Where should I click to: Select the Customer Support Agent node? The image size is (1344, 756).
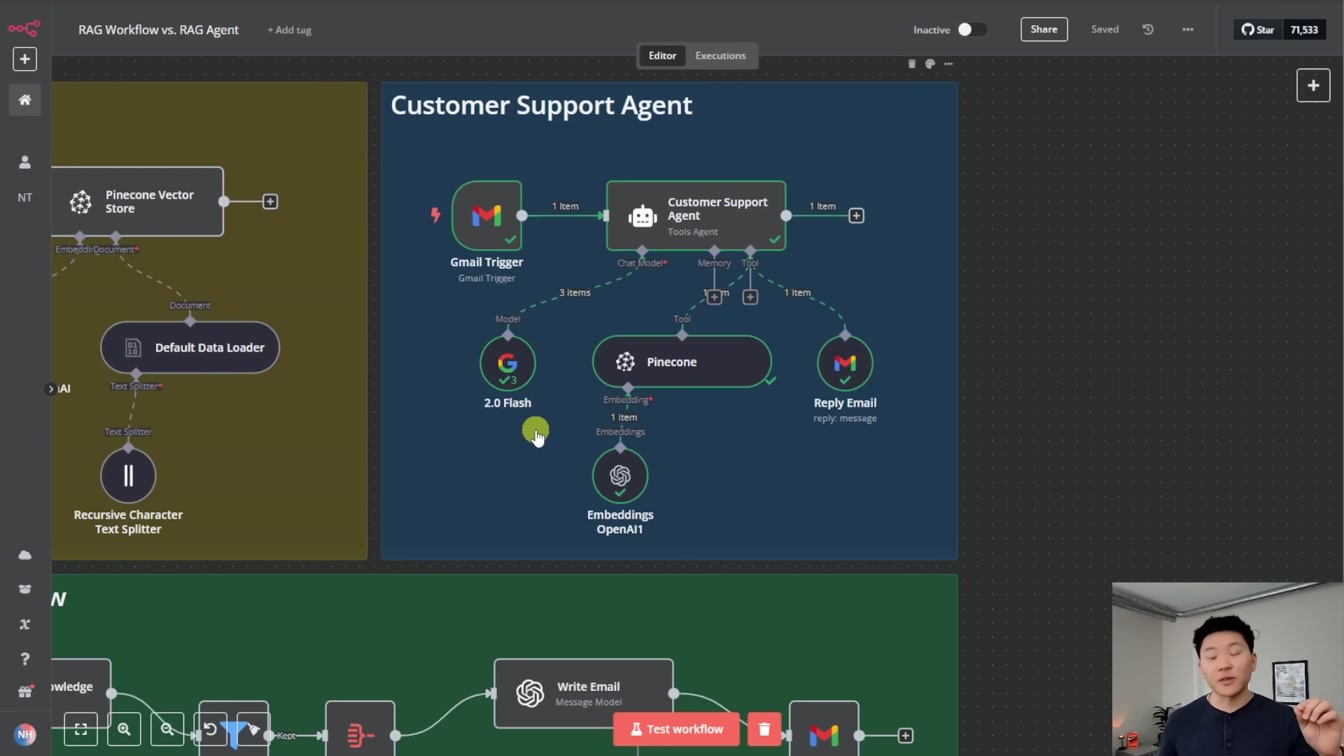(x=696, y=215)
